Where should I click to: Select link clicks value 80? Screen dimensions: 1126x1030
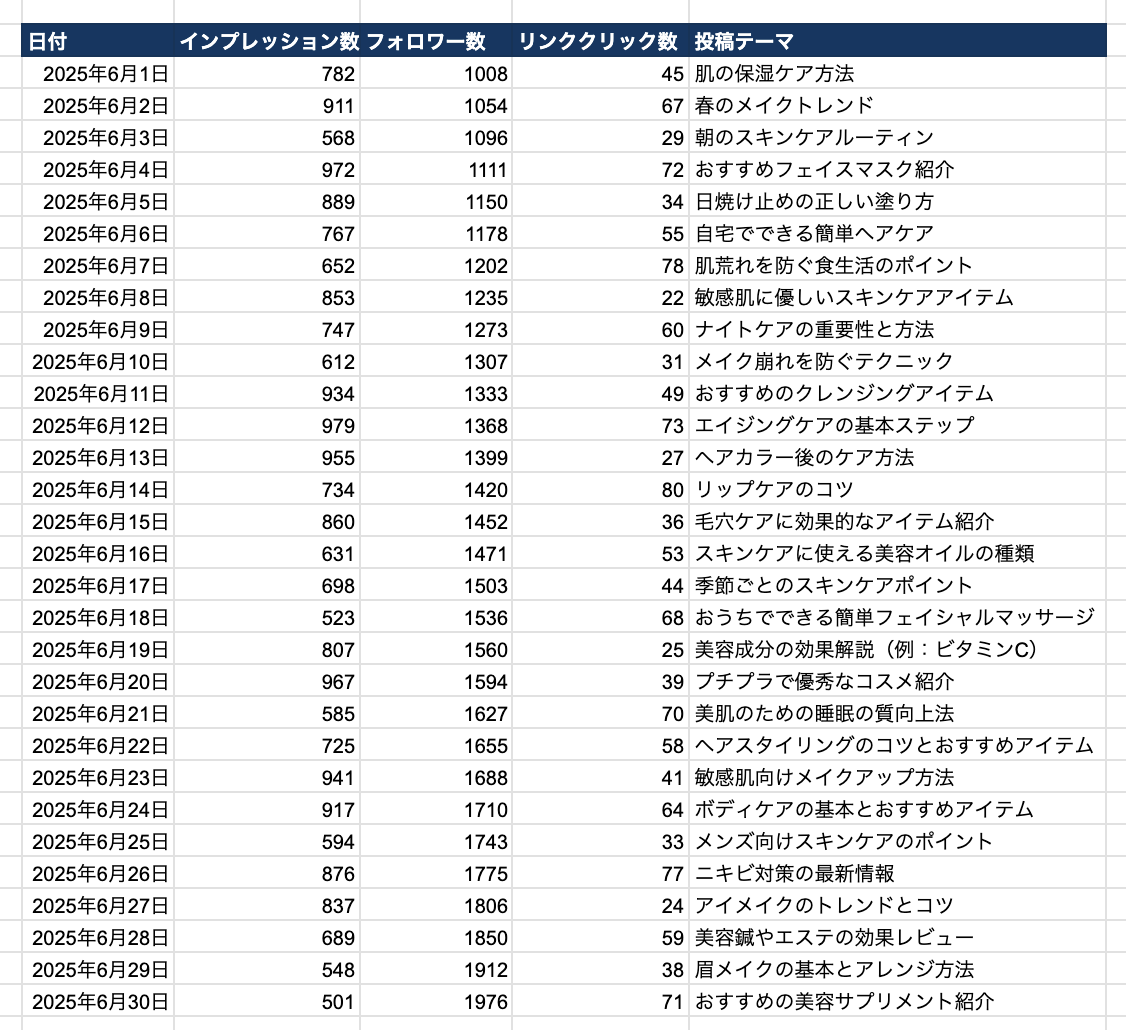[x=600, y=489]
